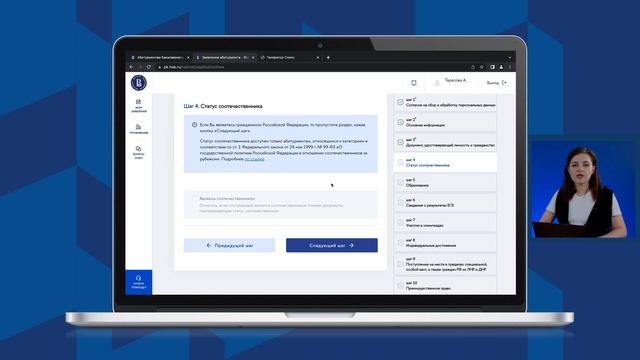Screen dimensions: 640x360
Task: Close the Абитуриентам бакалавриата tab
Action: (x=188, y=58)
